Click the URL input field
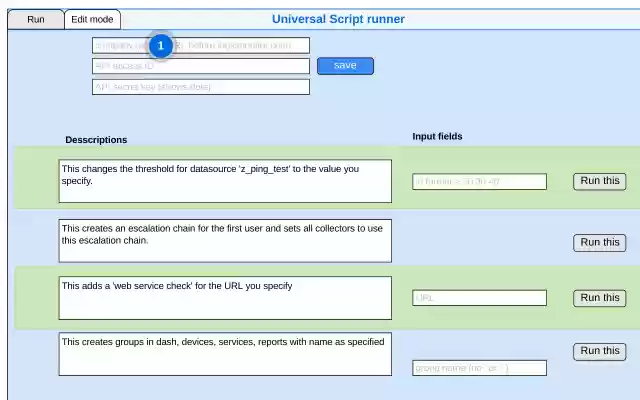This screenshot has height=400, width=640. [x=480, y=298]
